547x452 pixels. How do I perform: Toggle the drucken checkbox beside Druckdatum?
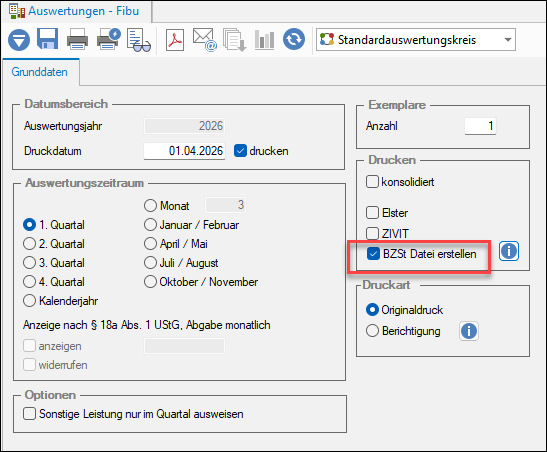(240, 151)
